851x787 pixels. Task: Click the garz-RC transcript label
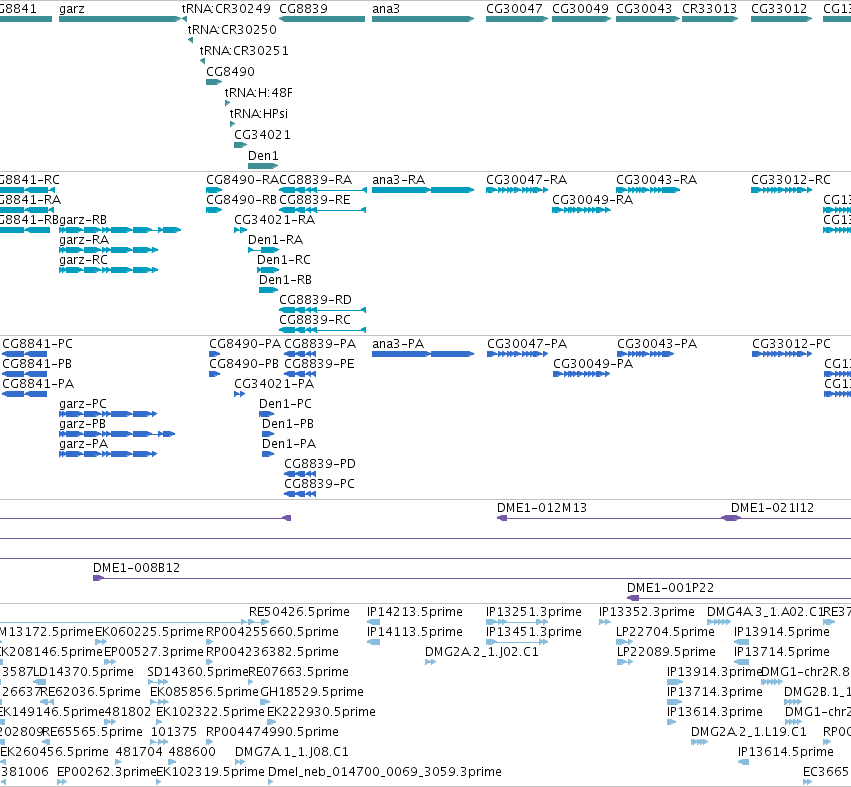[83, 260]
